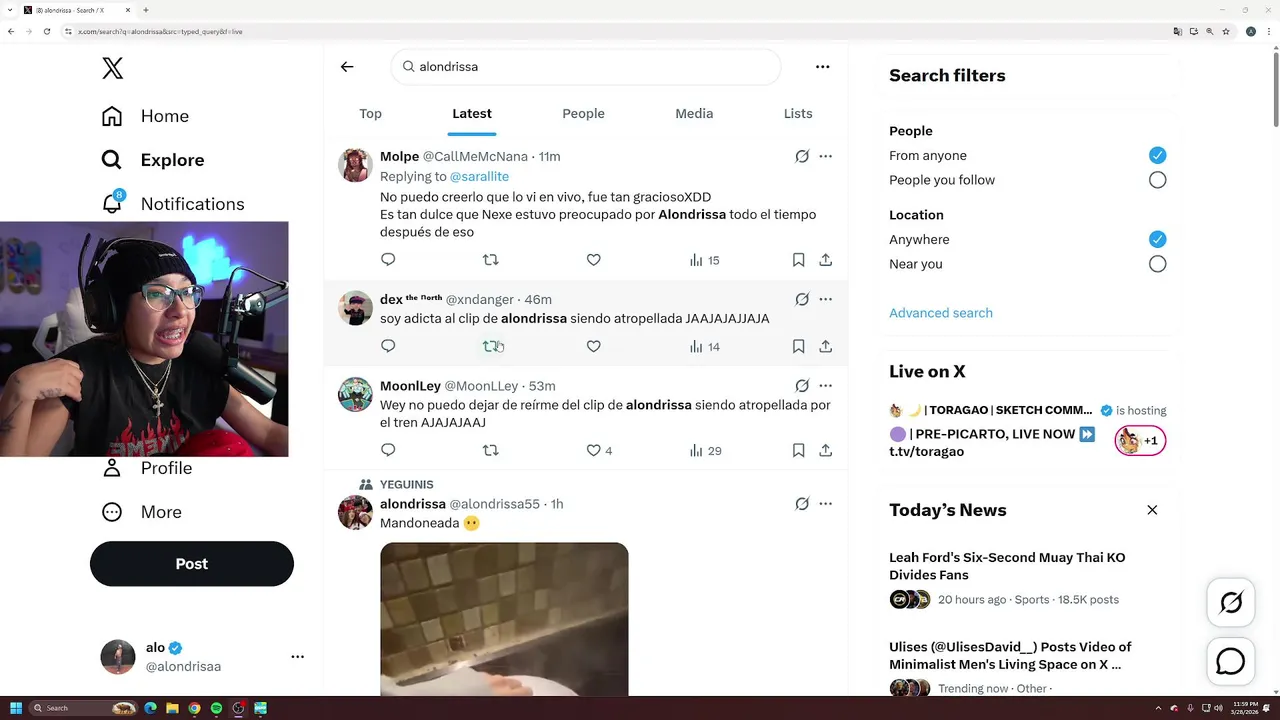Switch to the Latest tab
The height and width of the screenshot is (720, 1280).
pyautogui.click(x=472, y=114)
